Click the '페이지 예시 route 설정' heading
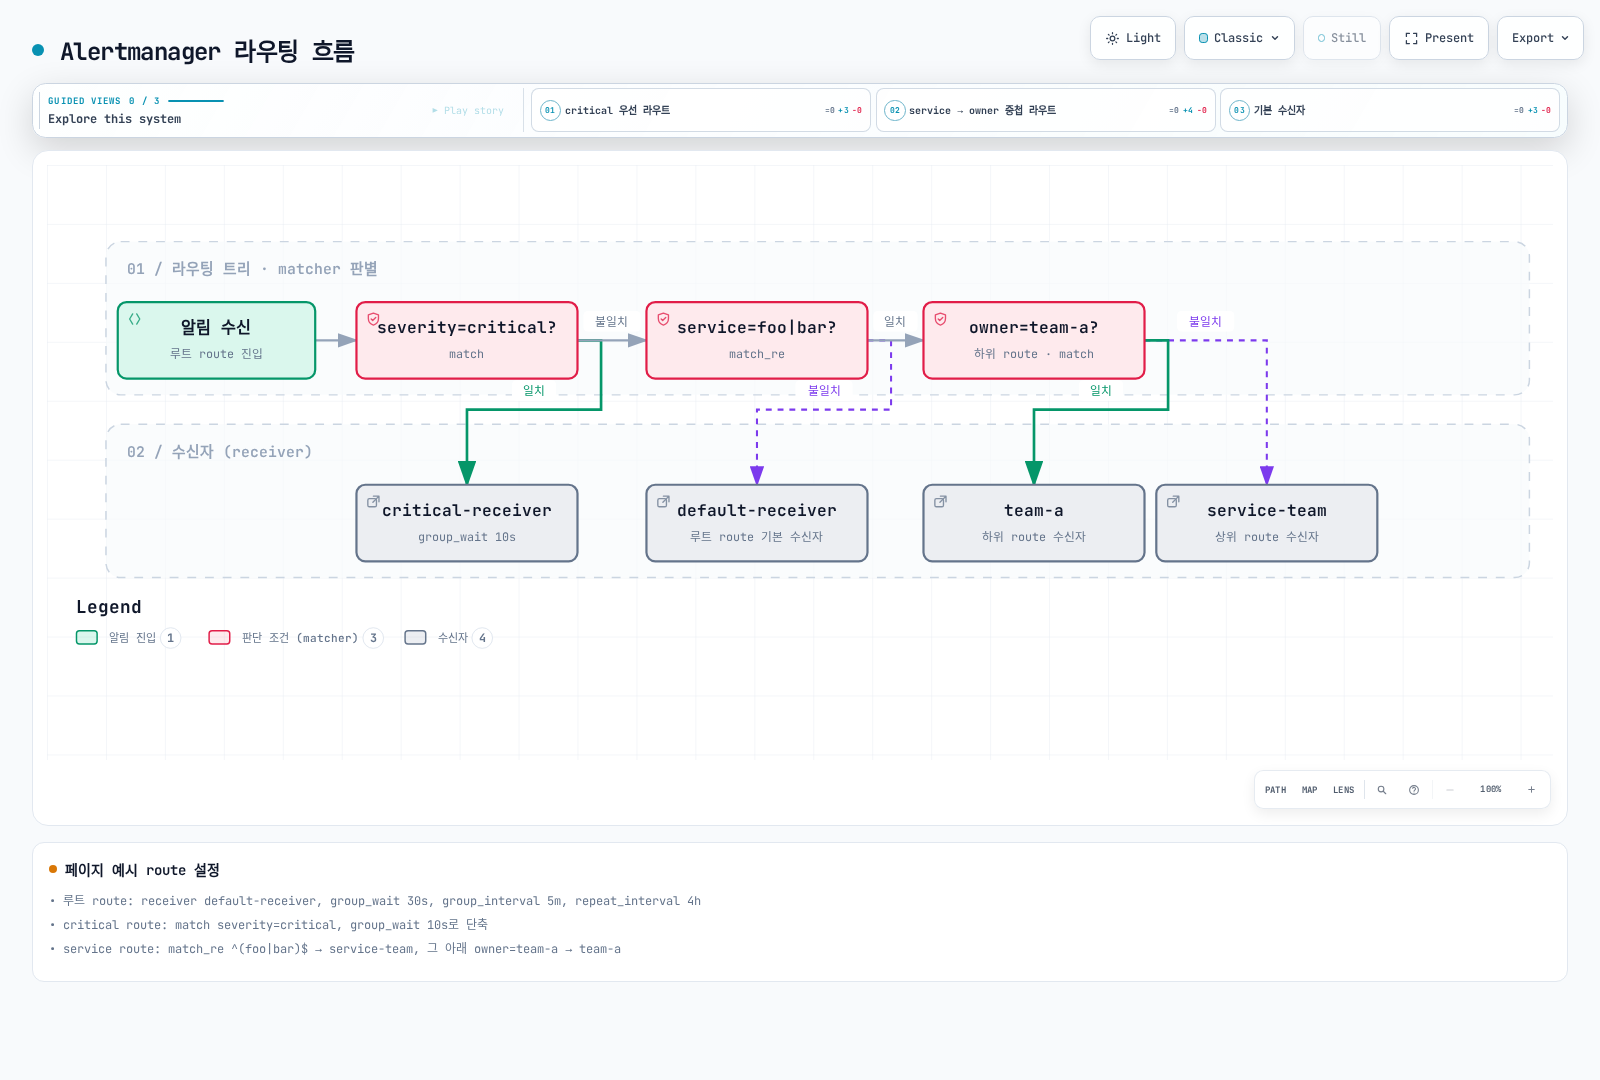Image resolution: width=1600 pixels, height=1080 pixels. tap(142, 870)
